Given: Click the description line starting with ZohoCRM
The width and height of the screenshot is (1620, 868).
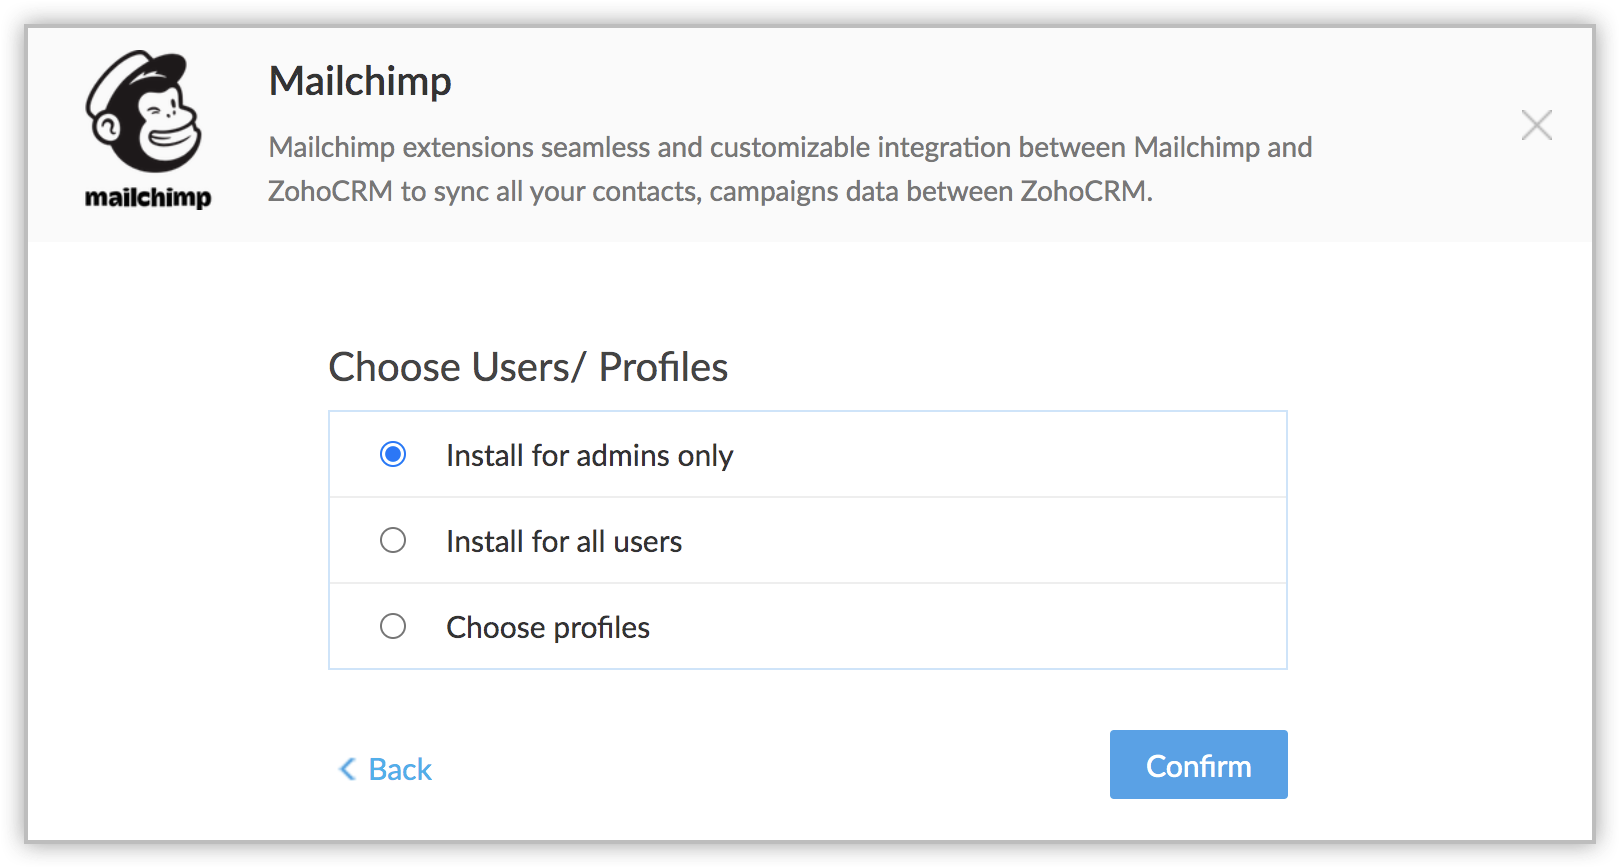Looking at the screenshot, I should tap(710, 191).
